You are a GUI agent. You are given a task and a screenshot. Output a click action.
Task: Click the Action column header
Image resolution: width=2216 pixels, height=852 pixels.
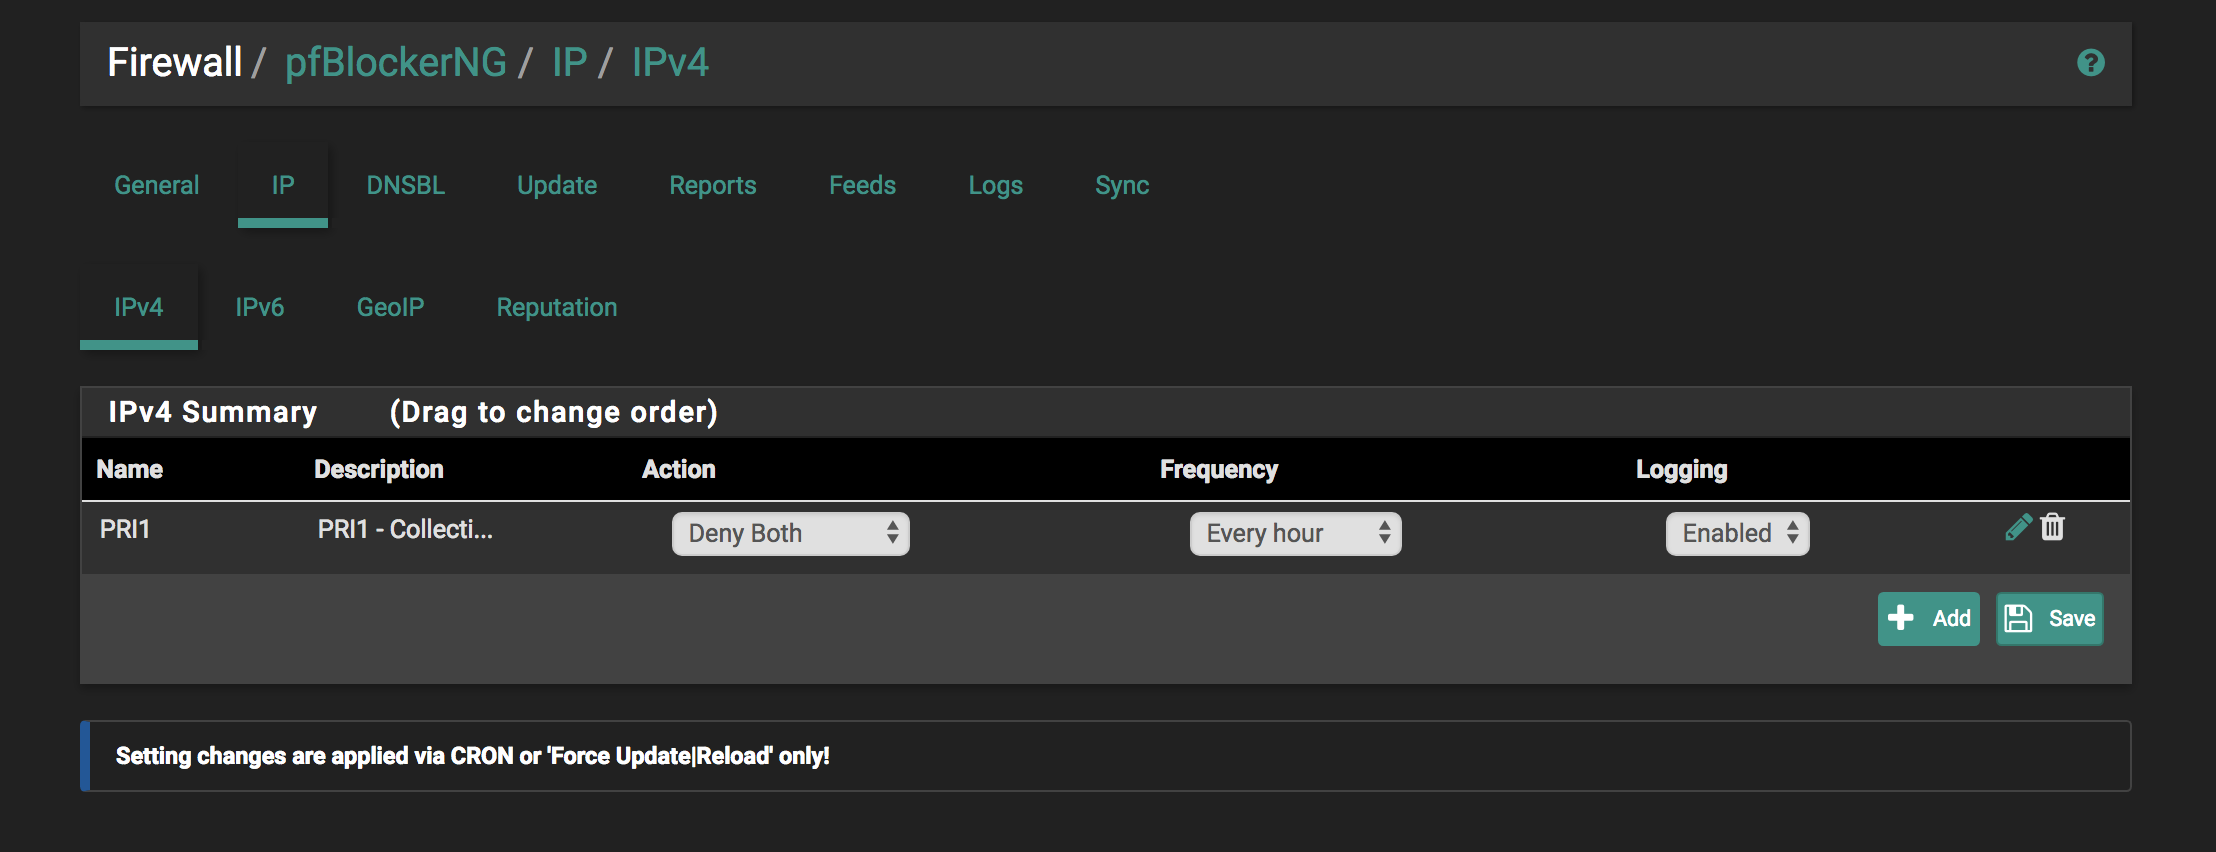click(679, 469)
